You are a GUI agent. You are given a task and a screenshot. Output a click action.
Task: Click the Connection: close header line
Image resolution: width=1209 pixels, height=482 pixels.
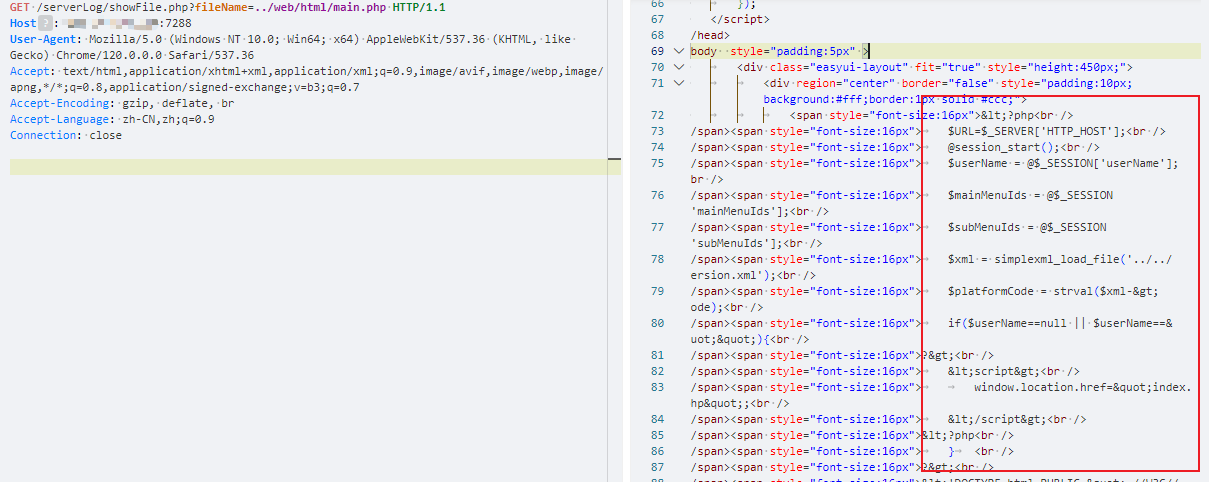[x=66, y=135]
